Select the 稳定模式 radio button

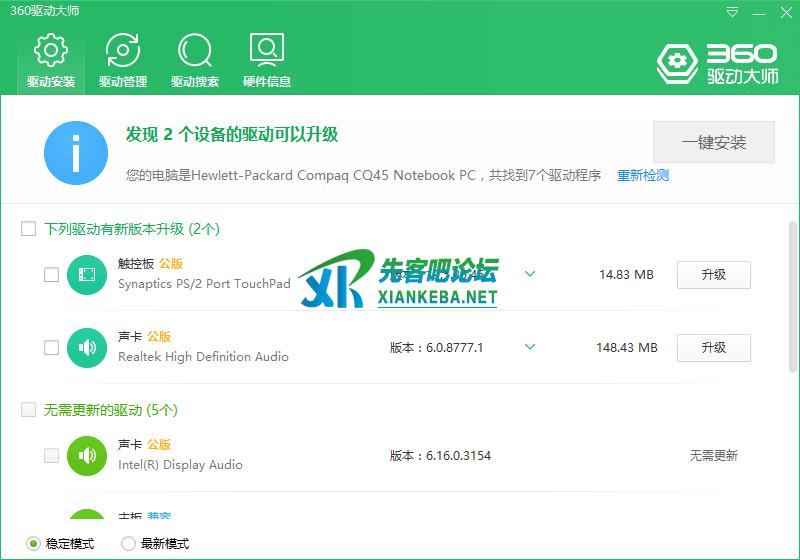(33, 544)
